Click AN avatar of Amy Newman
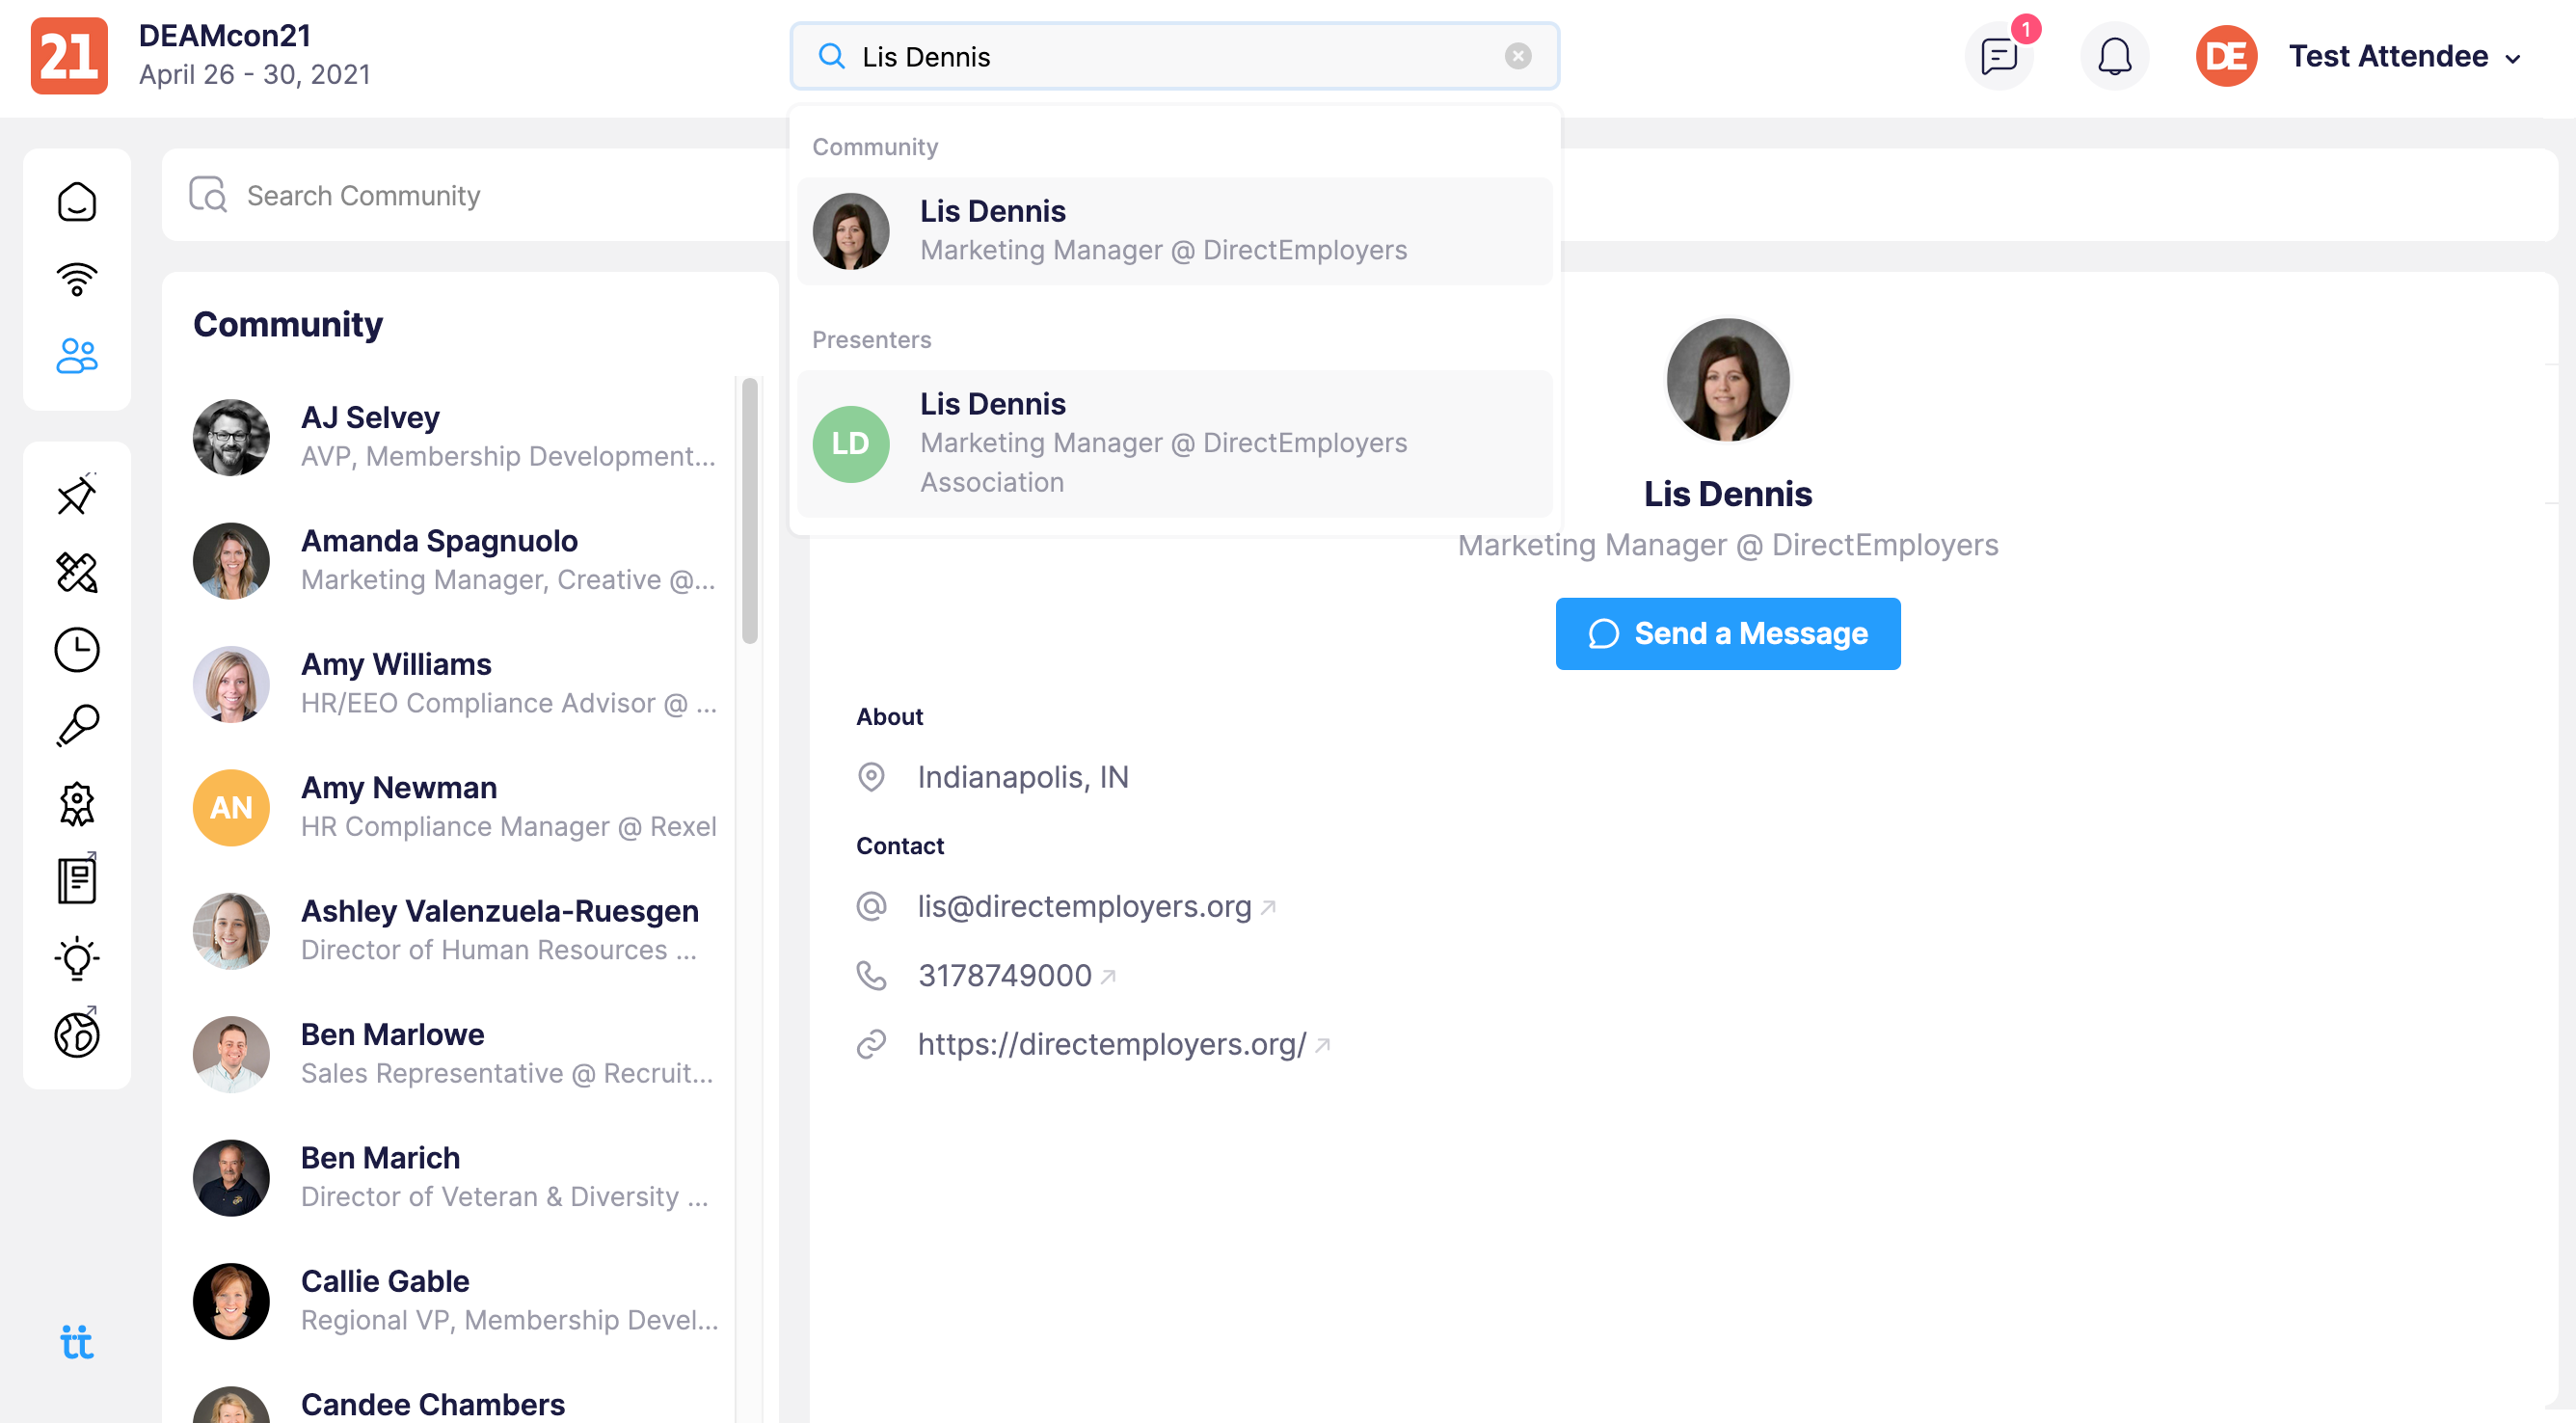The height and width of the screenshot is (1423, 2576). click(231, 807)
